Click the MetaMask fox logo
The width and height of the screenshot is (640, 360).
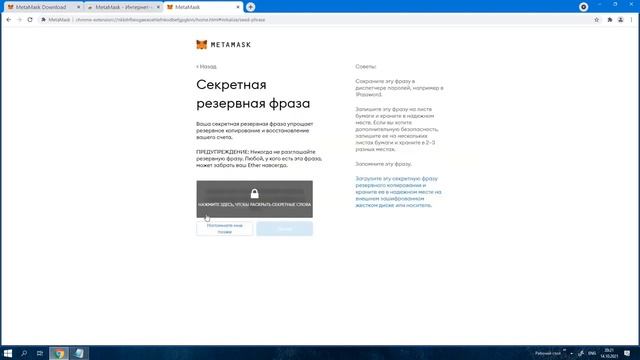pyautogui.click(x=202, y=44)
